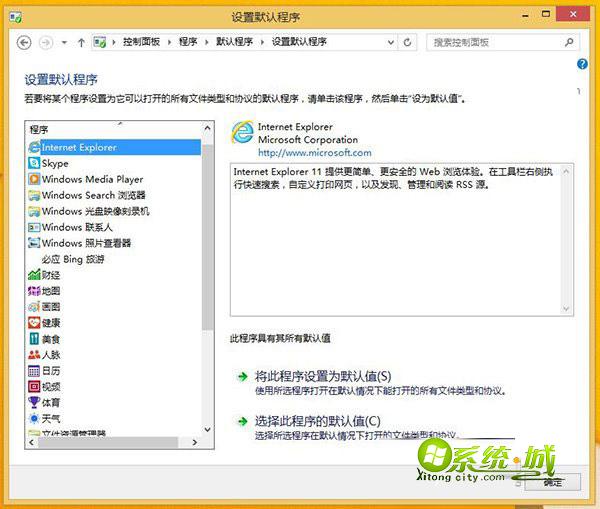Choose the 财经 app entry
The width and height of the screenshot is (600, 509).
(x=50, y=275)
